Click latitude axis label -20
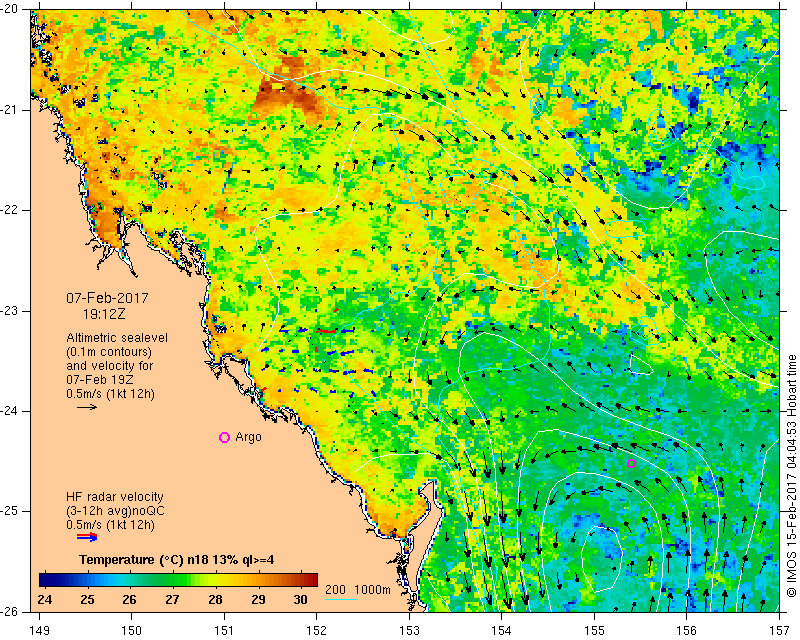 pyautogui.click(x=10, y=10)
